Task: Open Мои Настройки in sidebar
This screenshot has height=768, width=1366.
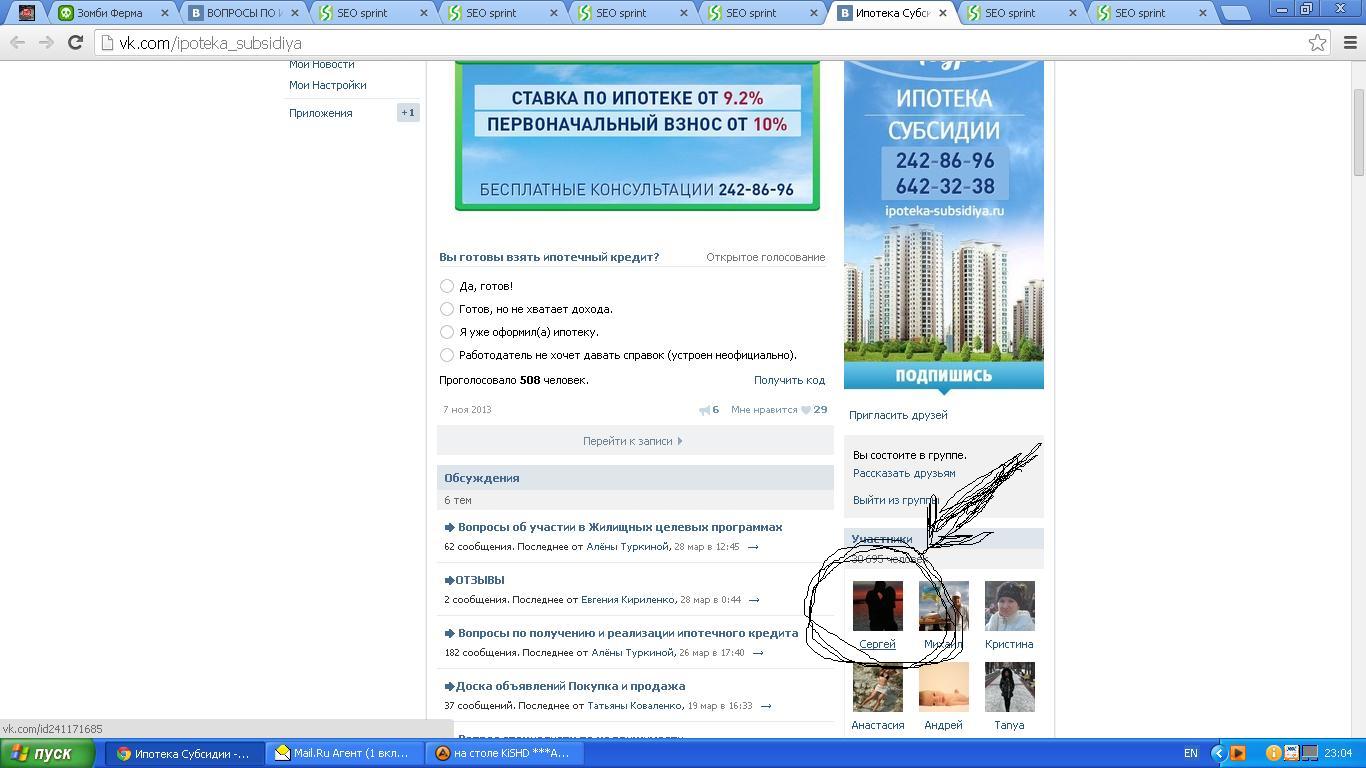Action: click(x=328, y=85)
